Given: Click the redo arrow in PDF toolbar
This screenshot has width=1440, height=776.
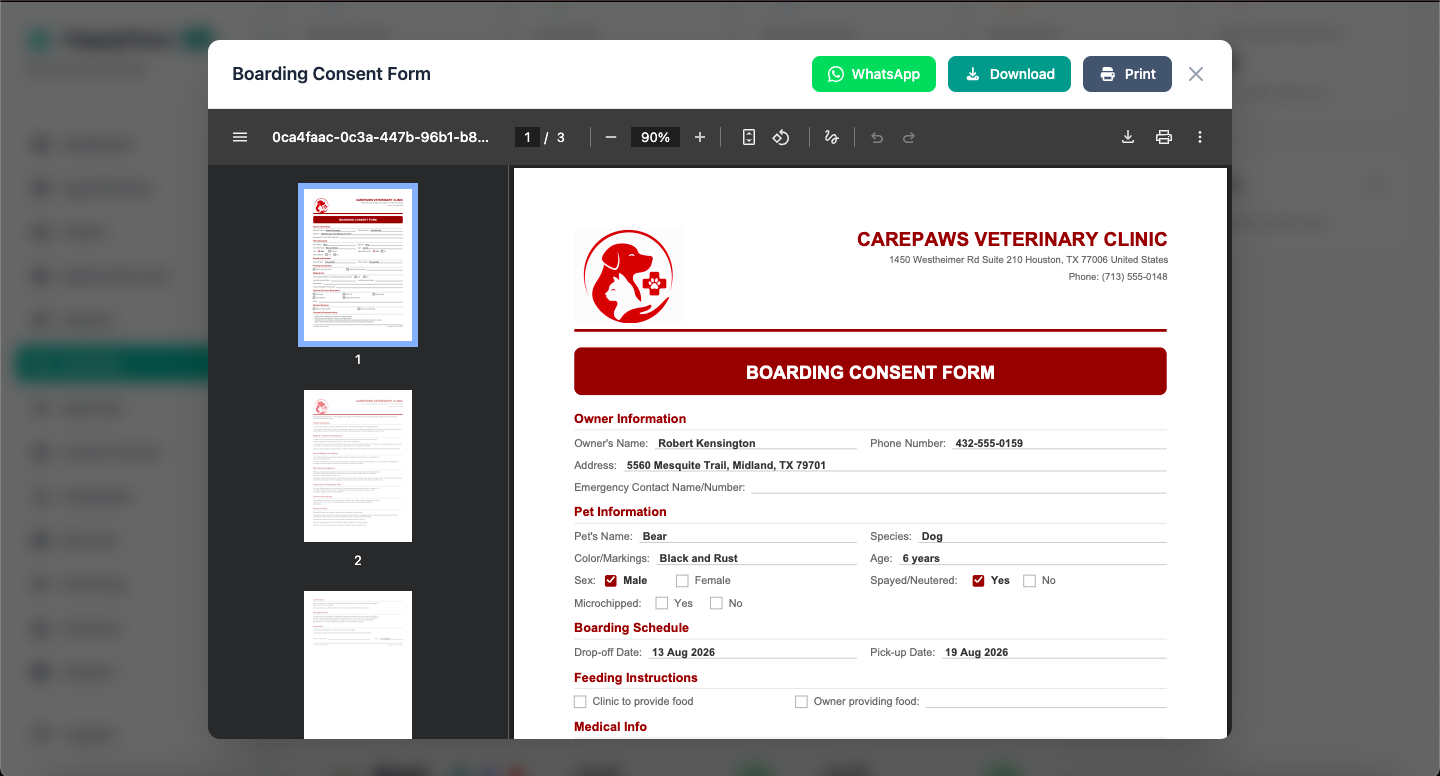Looking at the screenshot, I should 909,137.
